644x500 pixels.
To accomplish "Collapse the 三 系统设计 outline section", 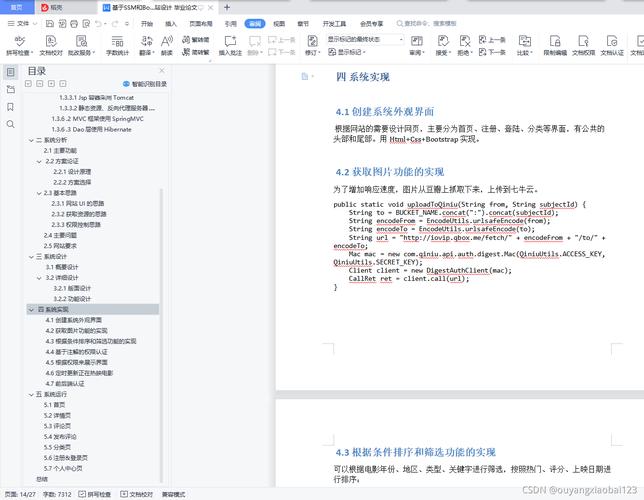I will pyautogui.click(x=31, y=257).
